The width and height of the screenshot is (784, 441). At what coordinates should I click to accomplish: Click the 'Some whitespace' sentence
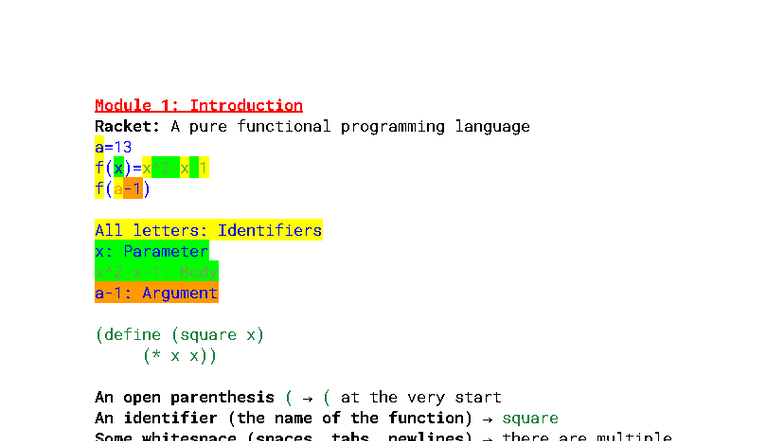383,436
